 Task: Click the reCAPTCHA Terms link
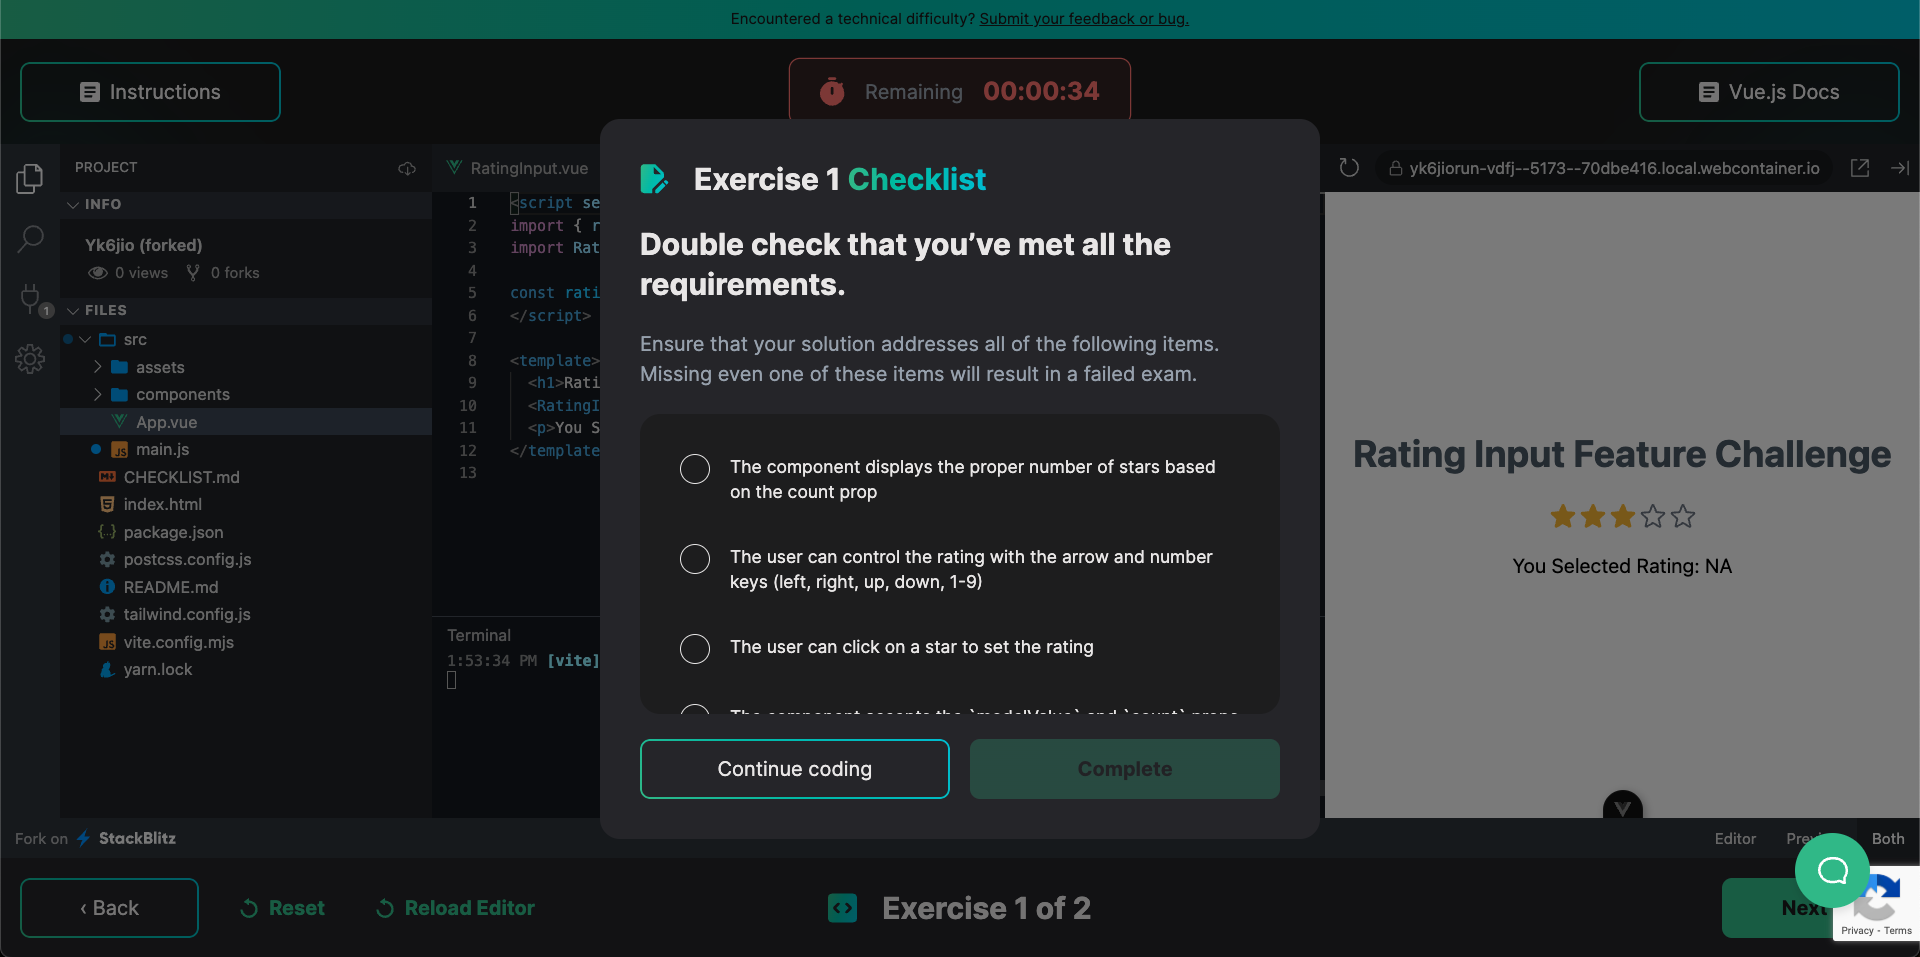tap(1898, 931)
